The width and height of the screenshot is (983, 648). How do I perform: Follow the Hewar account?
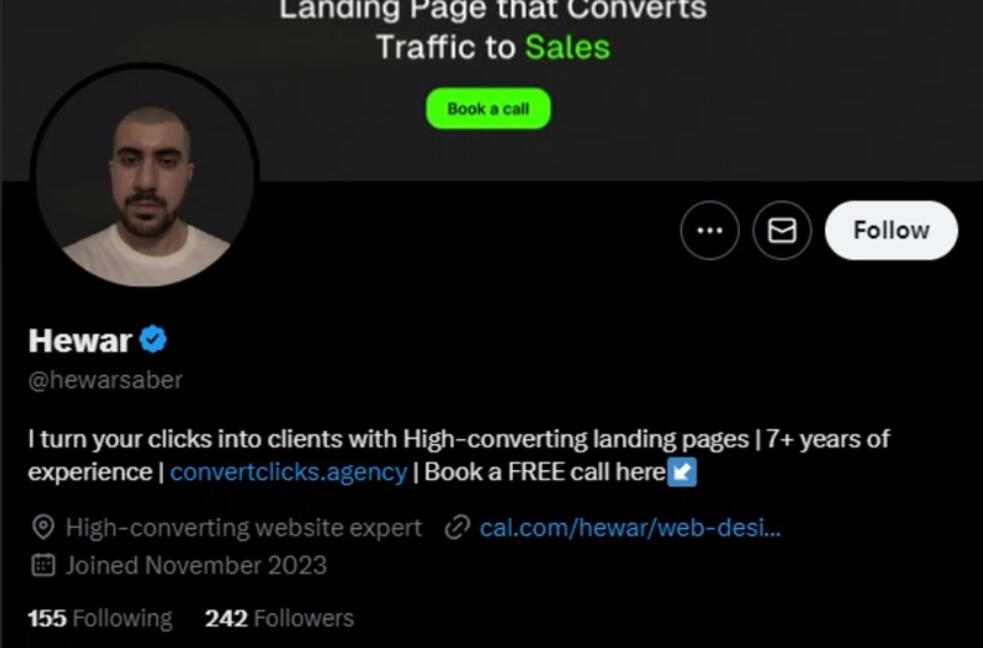tap(891, 231)
